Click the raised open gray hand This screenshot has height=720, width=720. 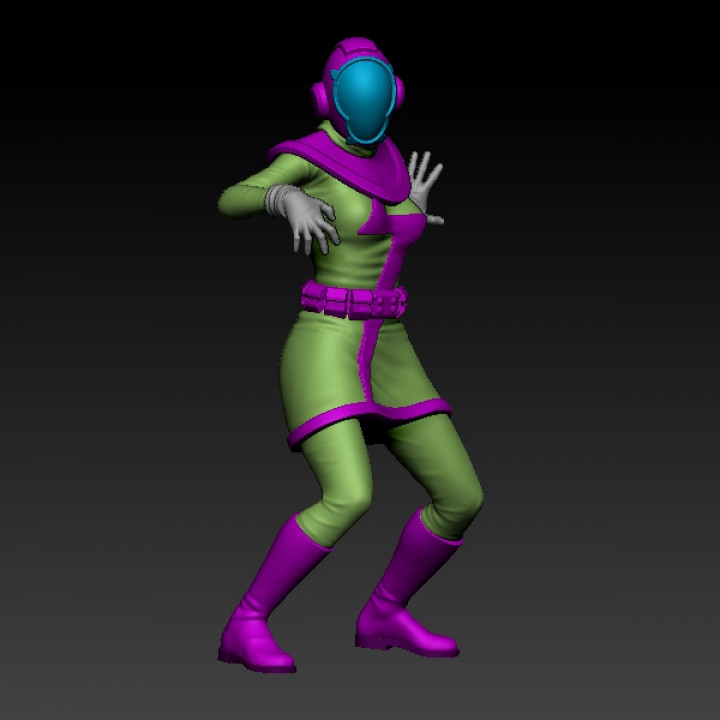(424, 180)
